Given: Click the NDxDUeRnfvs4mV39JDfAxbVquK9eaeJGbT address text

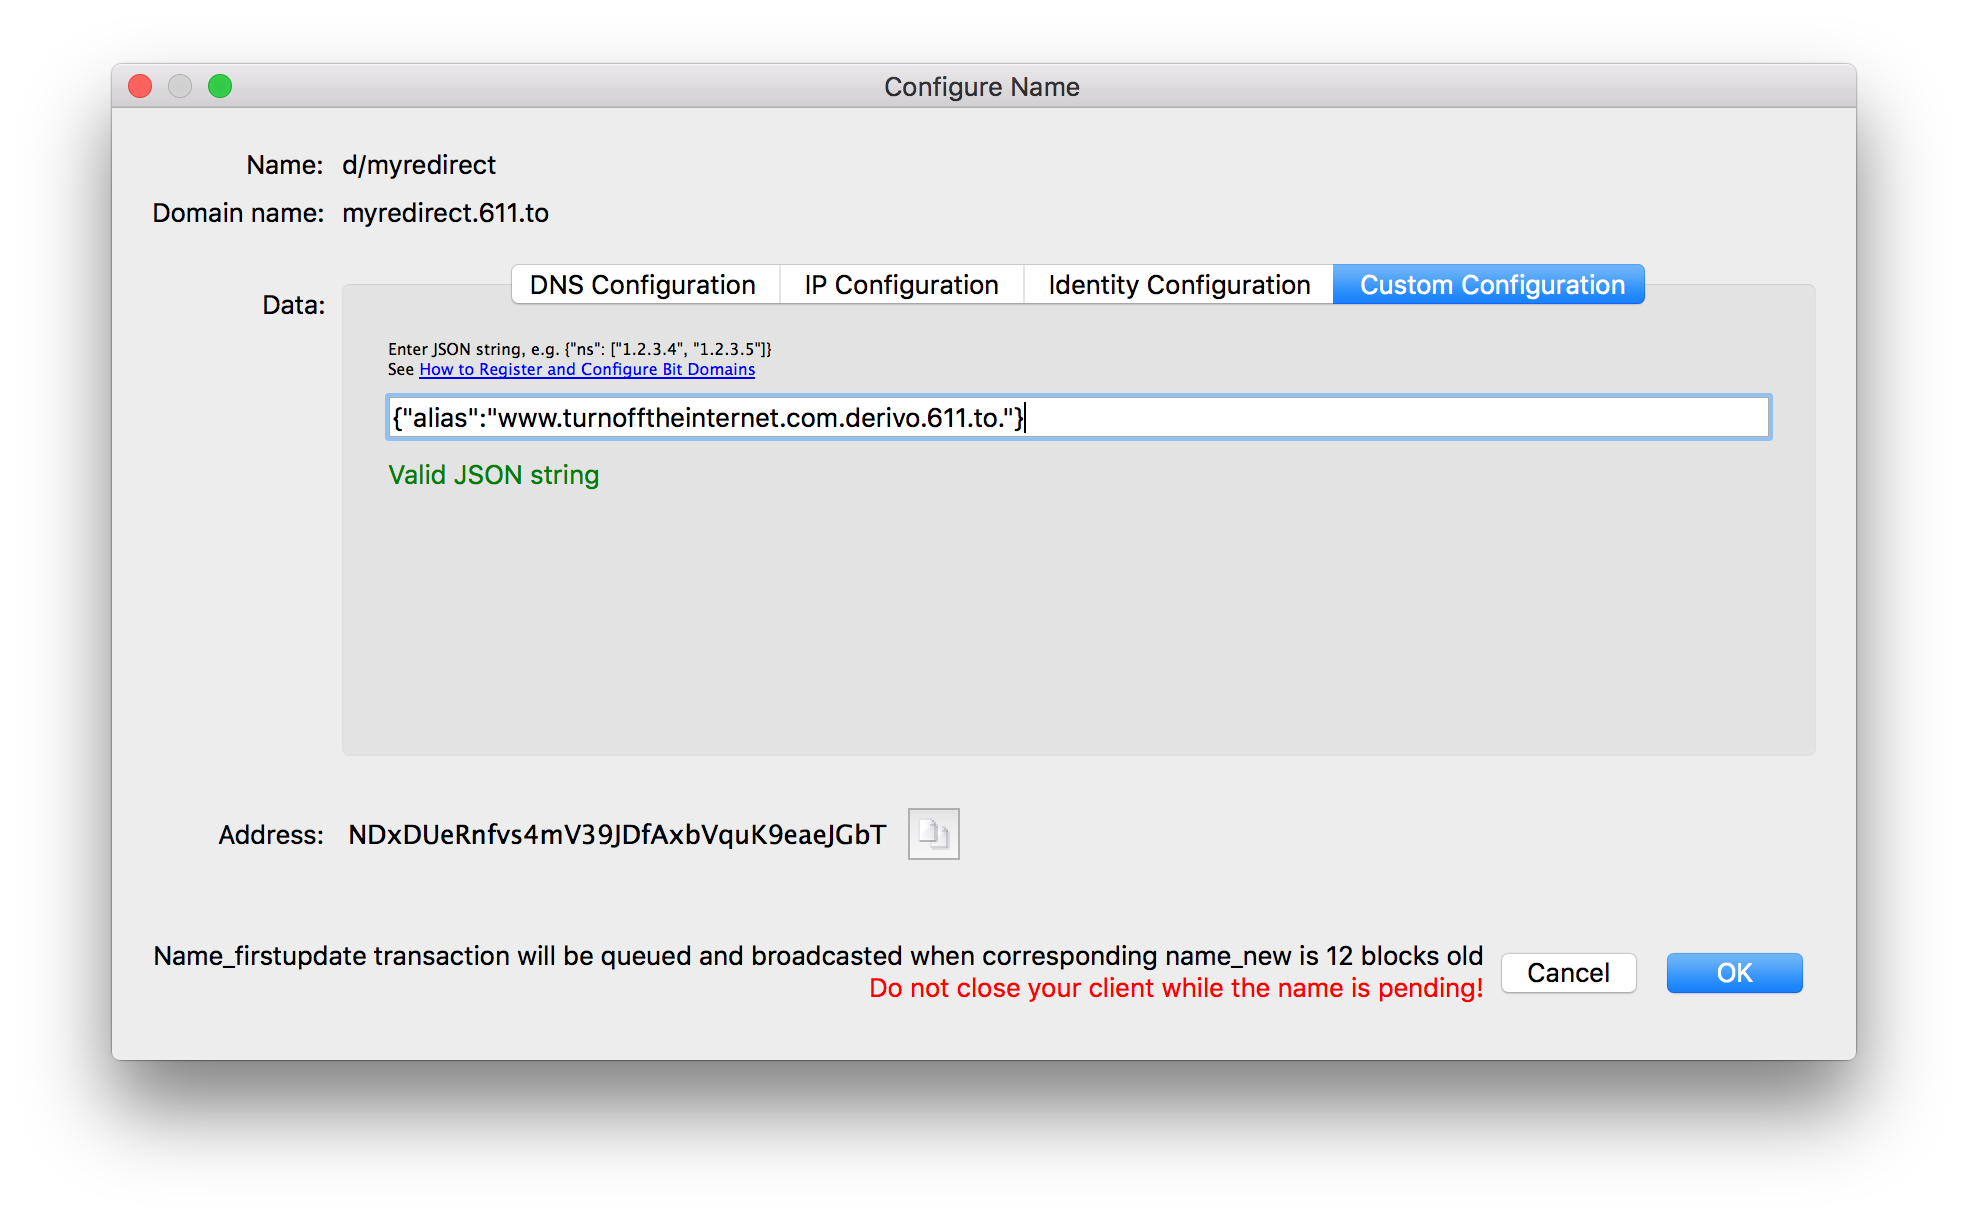Looking at the screenshot, I should click(x=617, y=835).
